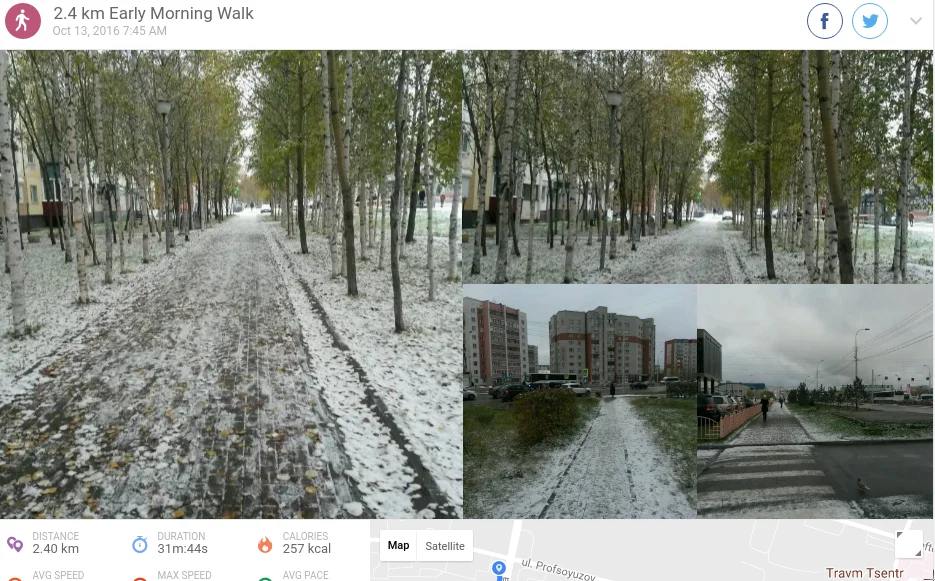Click the walking activity icon
The height and width of the screenshot is (581, 935).
pos(23,21)
